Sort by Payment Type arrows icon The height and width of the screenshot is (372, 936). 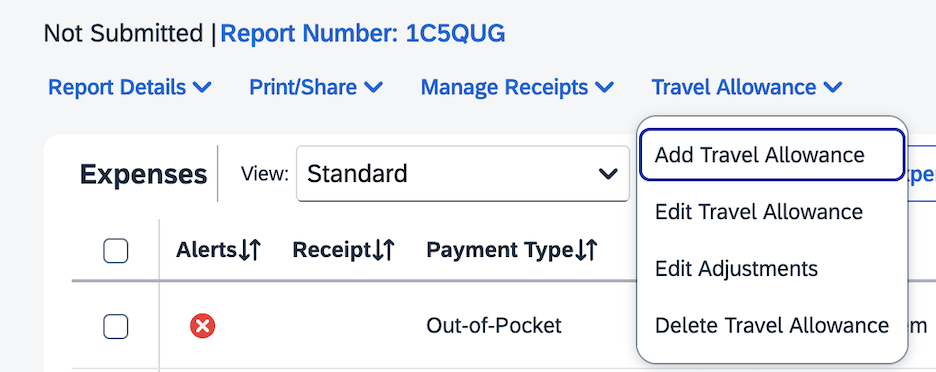click(x=586, y=251)
